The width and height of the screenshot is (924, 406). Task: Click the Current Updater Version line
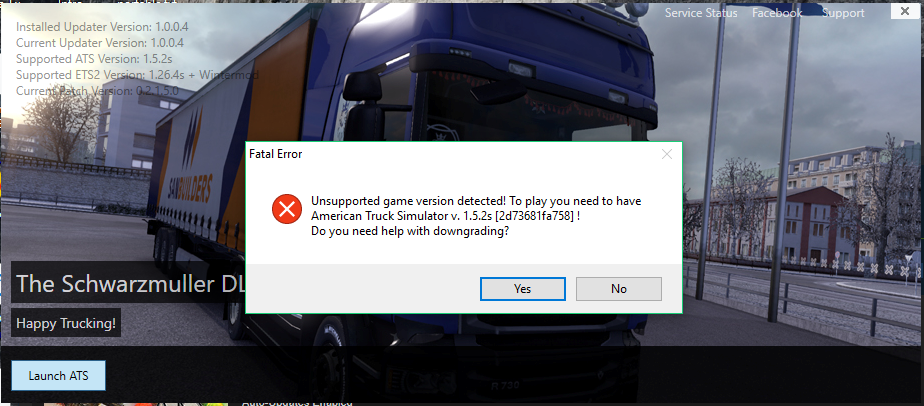100,42
